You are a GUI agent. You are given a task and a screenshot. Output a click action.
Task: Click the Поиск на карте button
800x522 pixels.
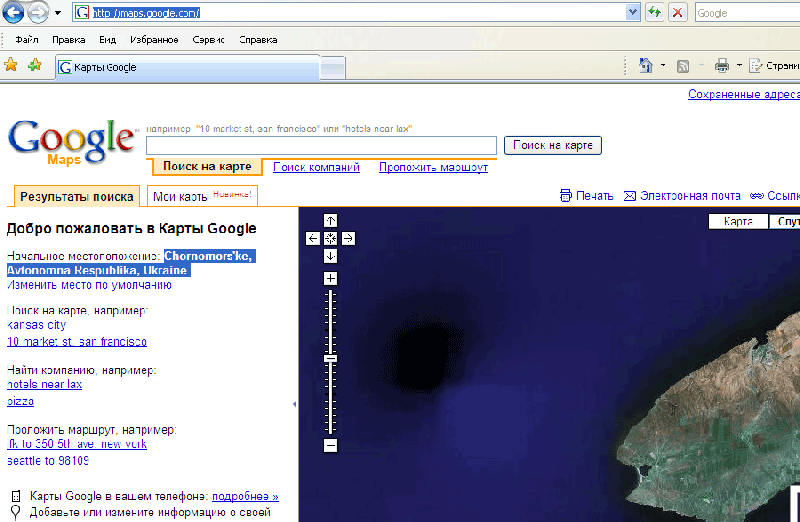552,146
